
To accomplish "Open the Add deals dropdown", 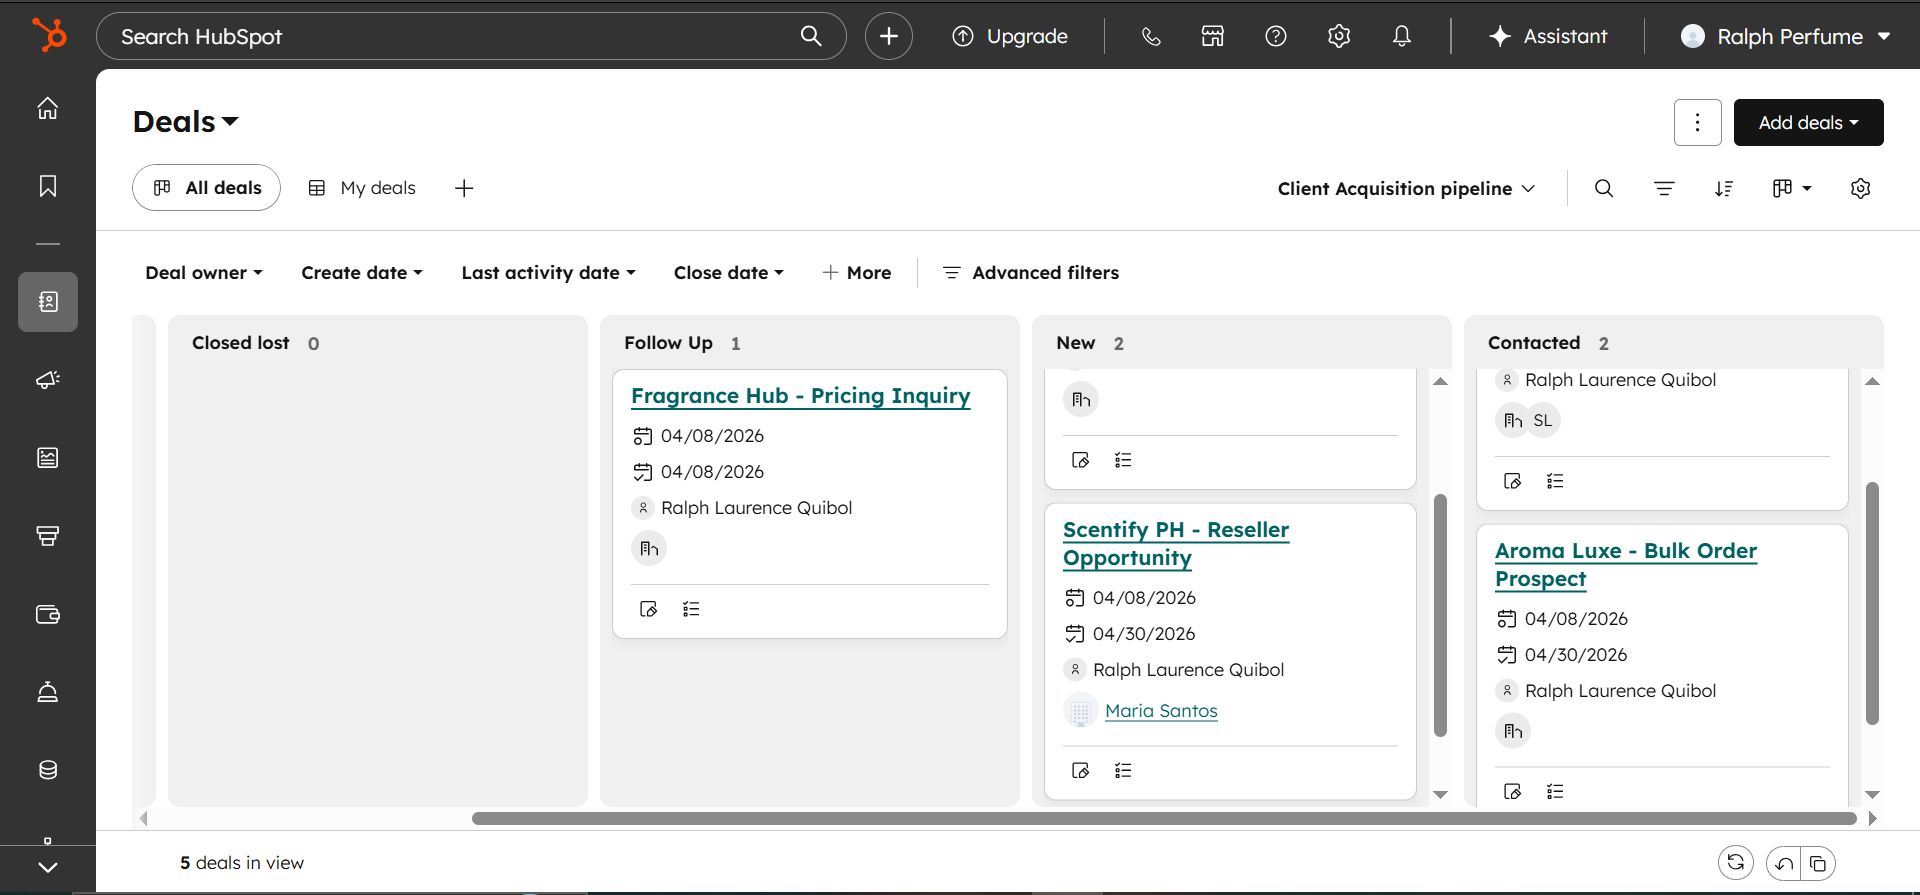I will click(1809, 122).
